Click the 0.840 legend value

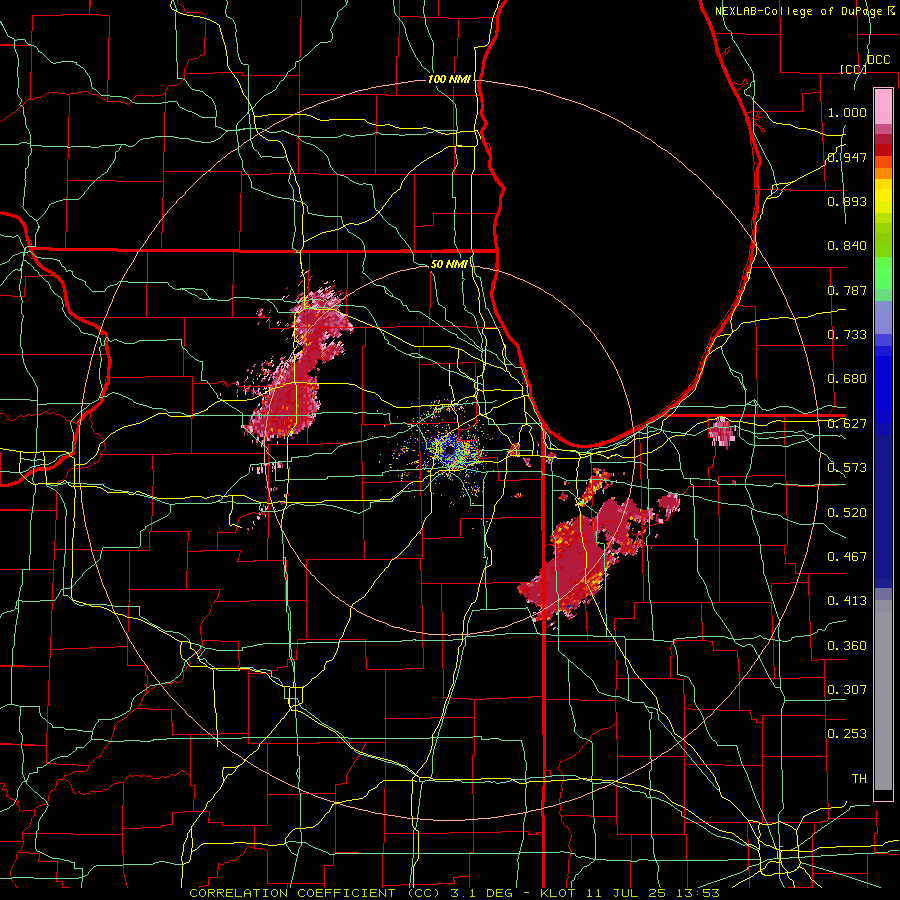click(x=847, y=246)
